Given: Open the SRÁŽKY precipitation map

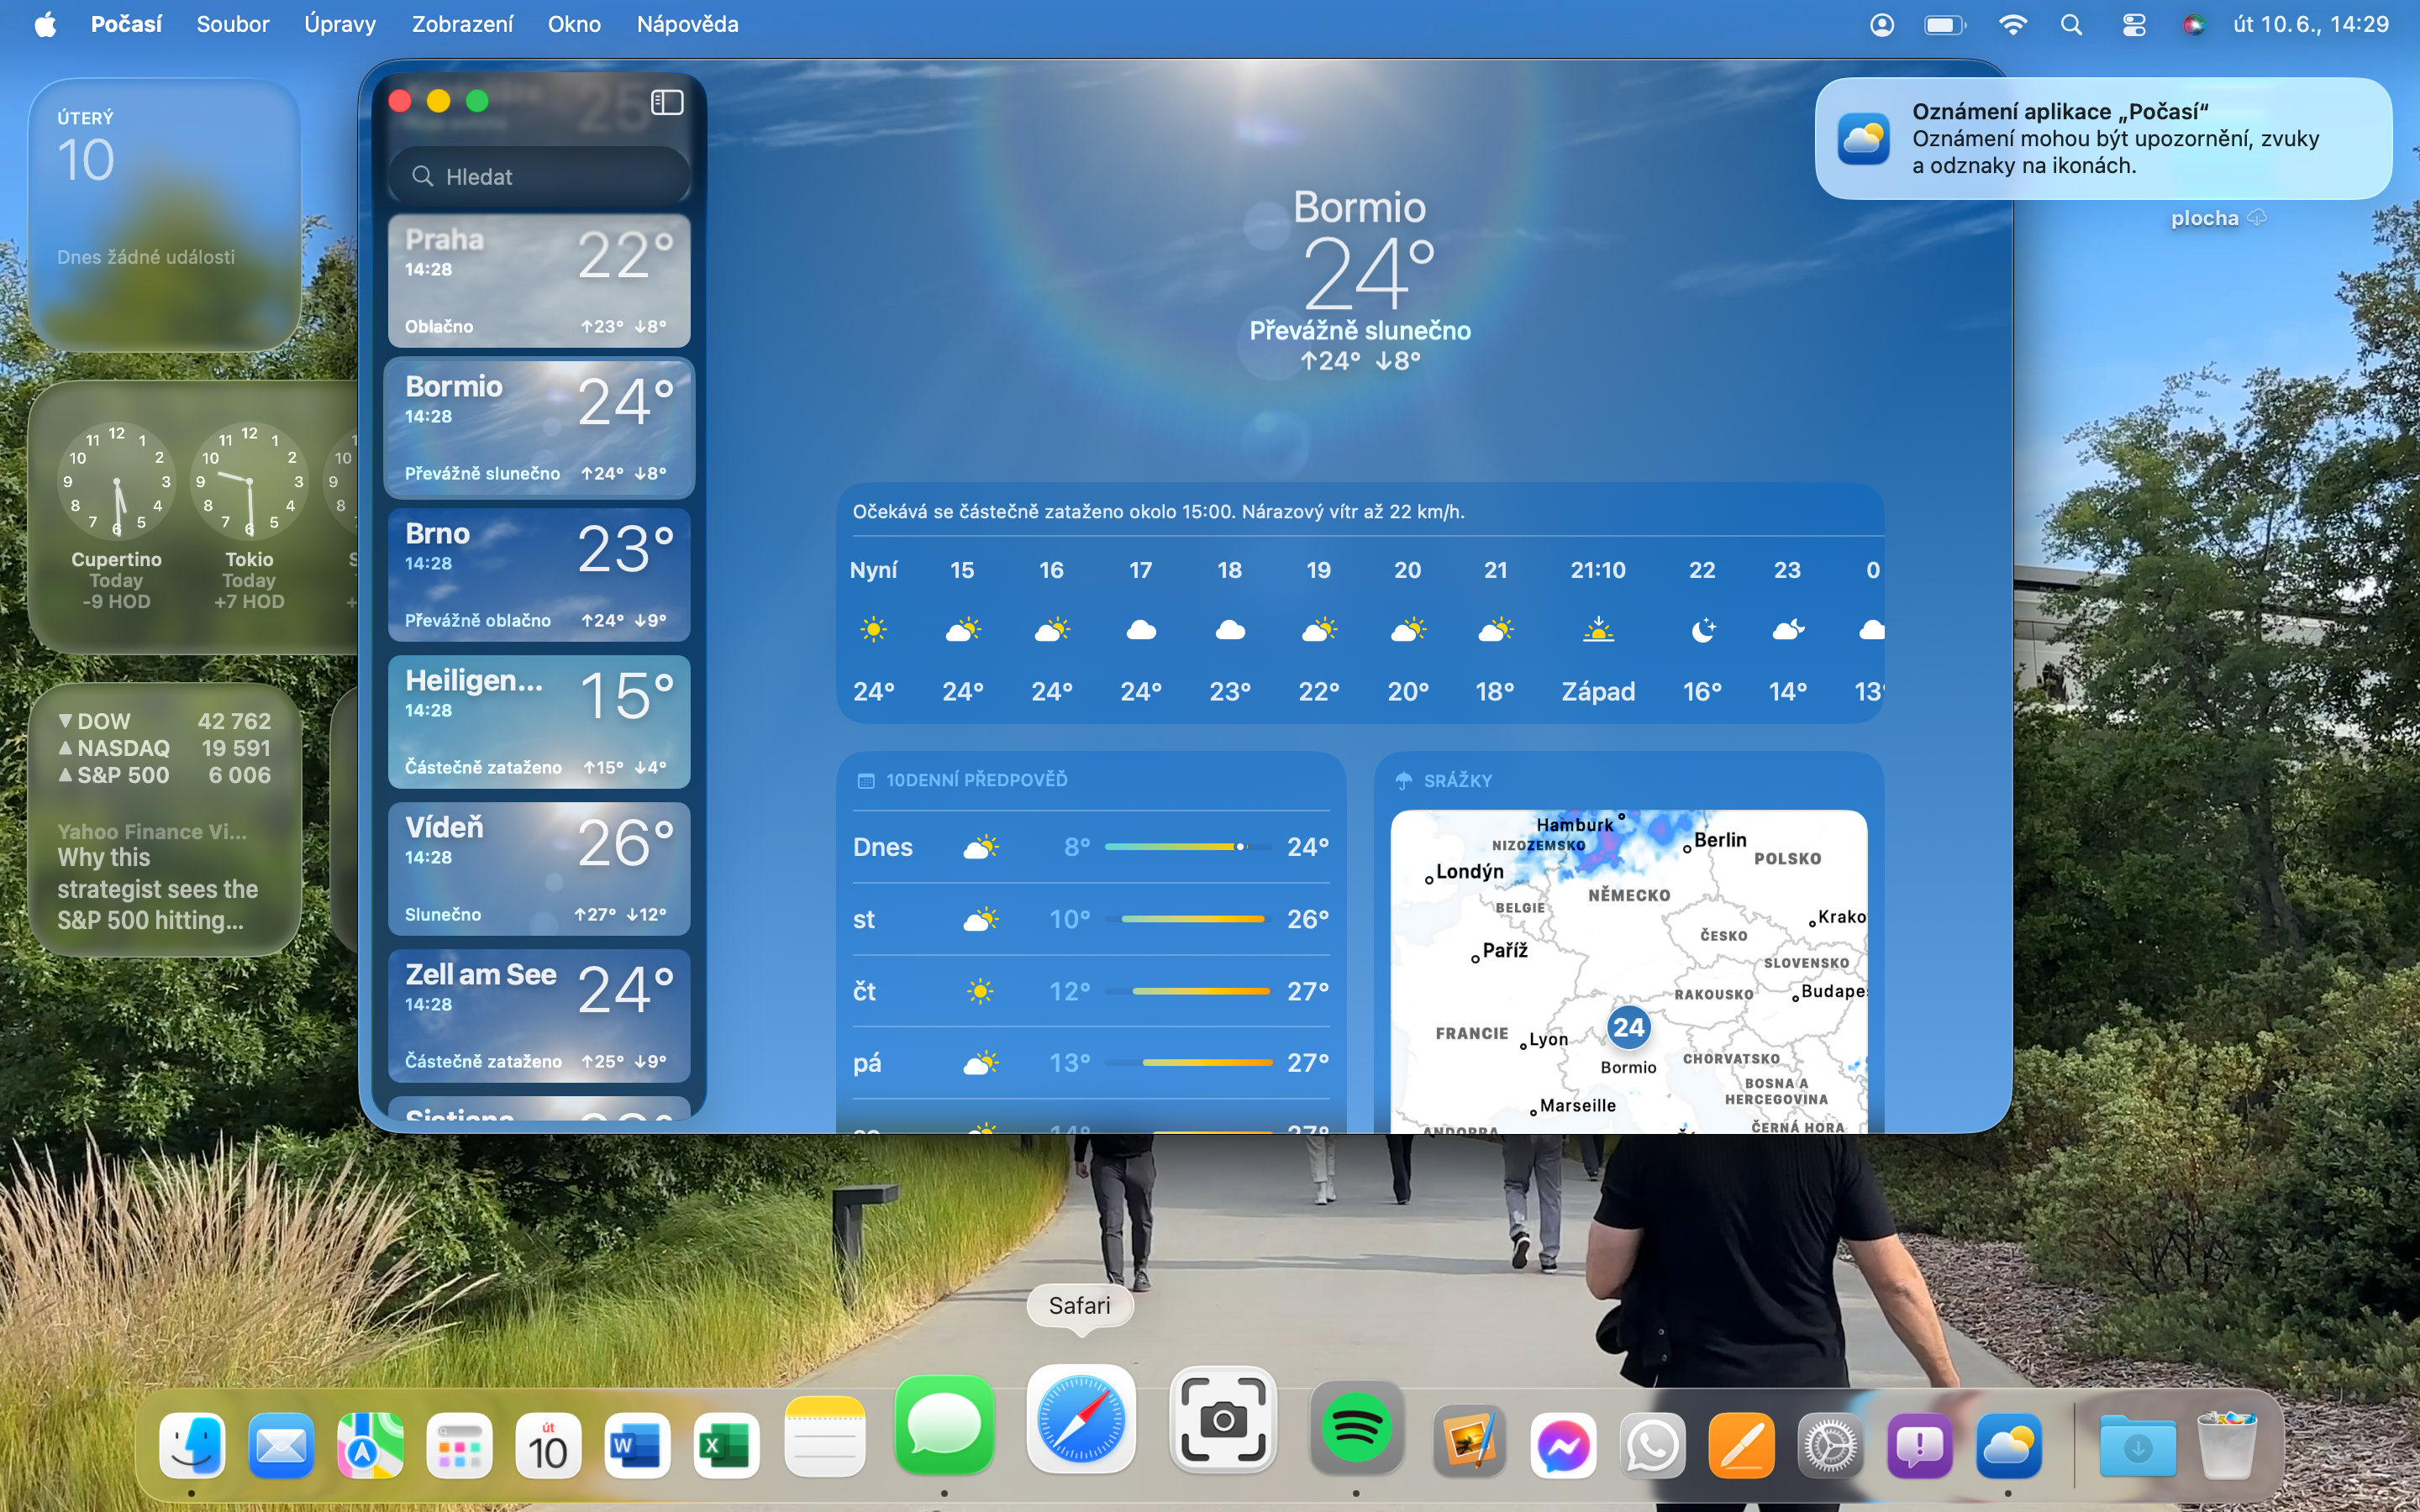Looking at the screenshot, I should point(1628,970).
